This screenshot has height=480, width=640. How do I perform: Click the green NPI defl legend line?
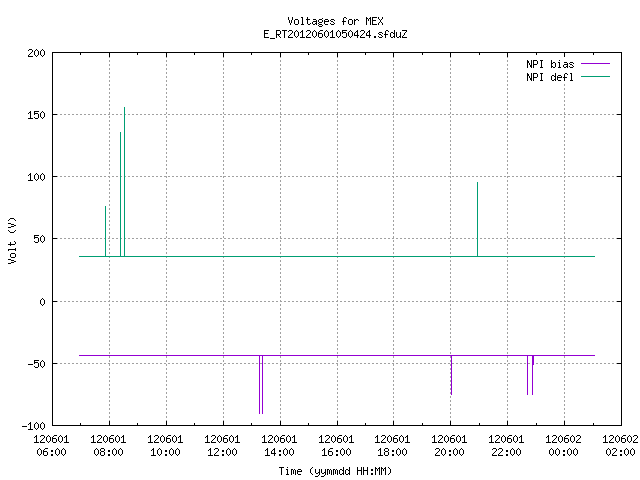(595, 76)
